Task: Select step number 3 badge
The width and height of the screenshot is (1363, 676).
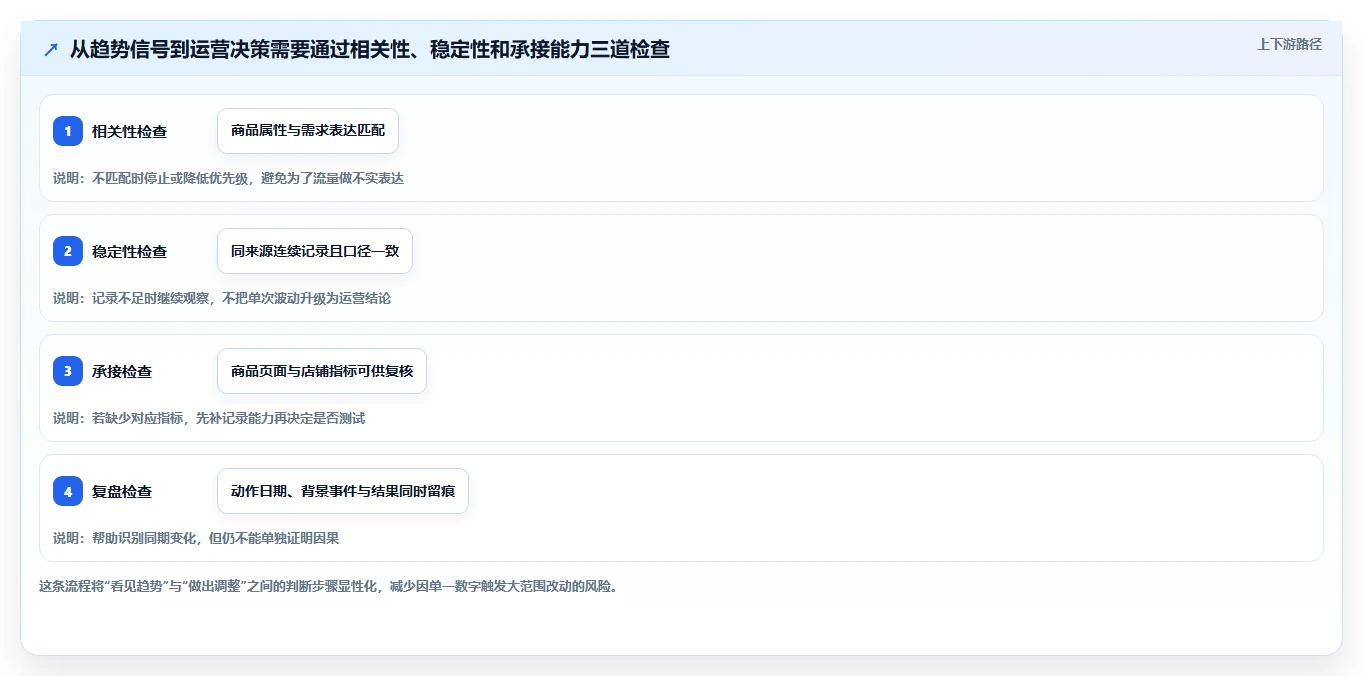Action: click(x=68, y=371)
